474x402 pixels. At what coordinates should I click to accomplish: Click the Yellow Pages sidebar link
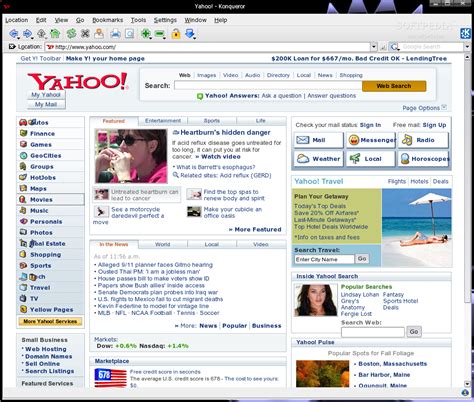tap(52, 310)
